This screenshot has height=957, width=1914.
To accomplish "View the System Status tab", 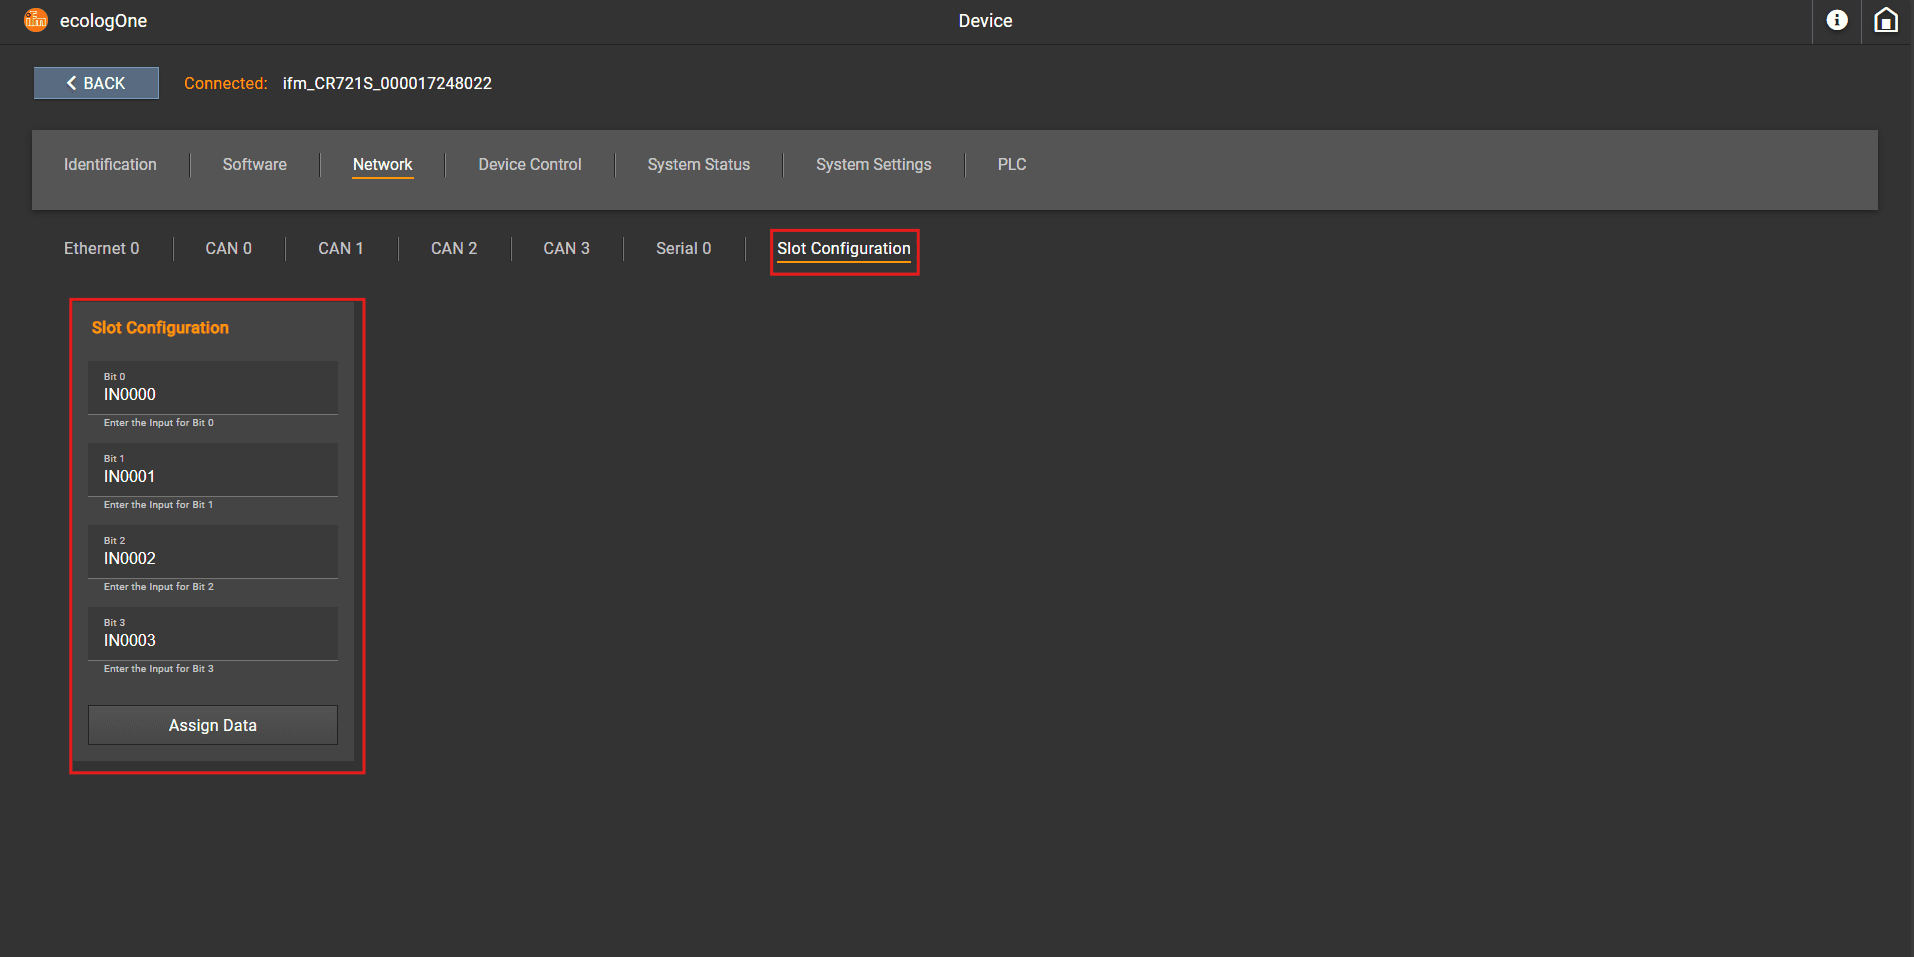I will point(698,165).
